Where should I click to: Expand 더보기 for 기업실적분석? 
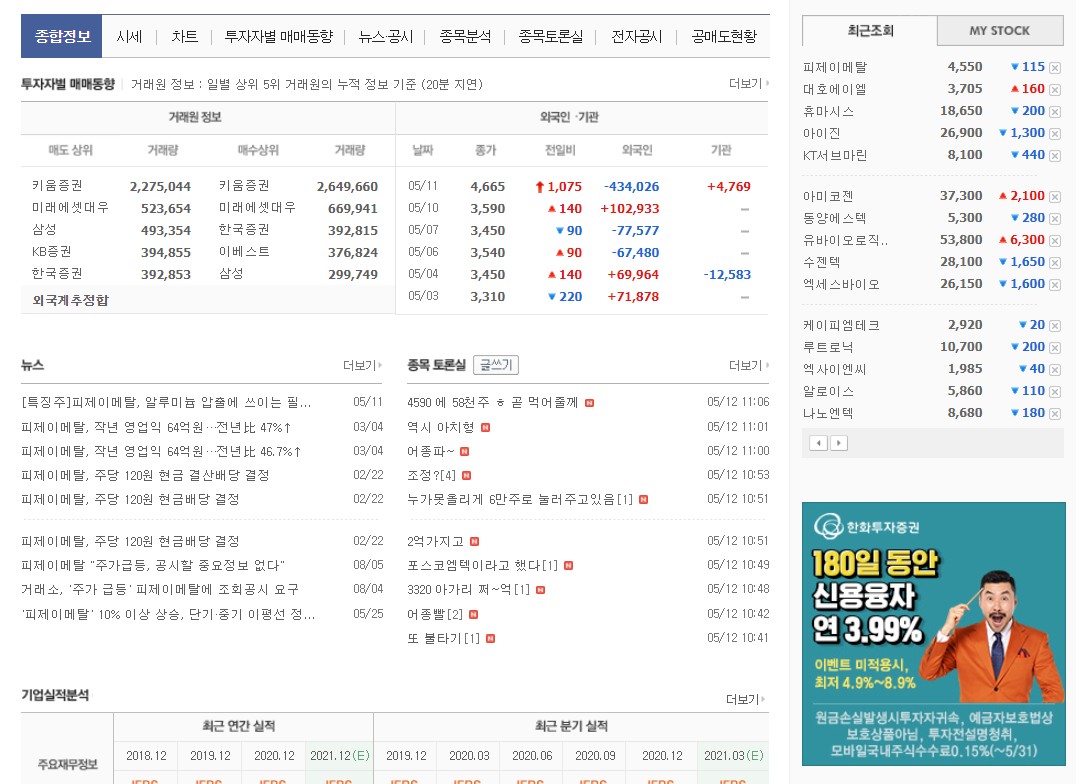click(x=745, y=699)
